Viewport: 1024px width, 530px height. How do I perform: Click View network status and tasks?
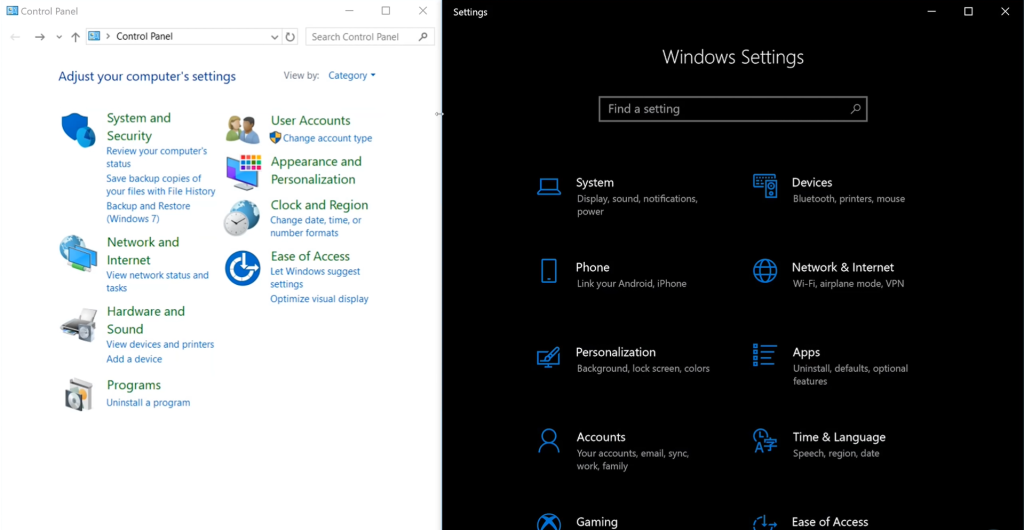pos(157,281)
